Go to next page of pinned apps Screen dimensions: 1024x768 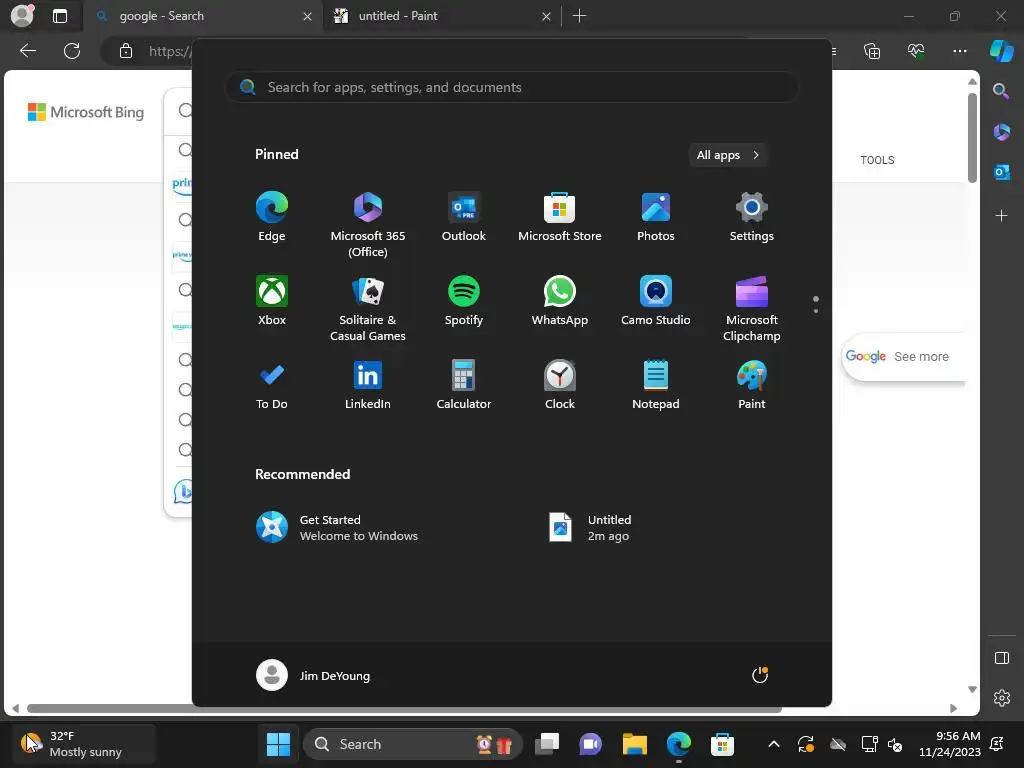pyautogui.click(x=816, y=311)
